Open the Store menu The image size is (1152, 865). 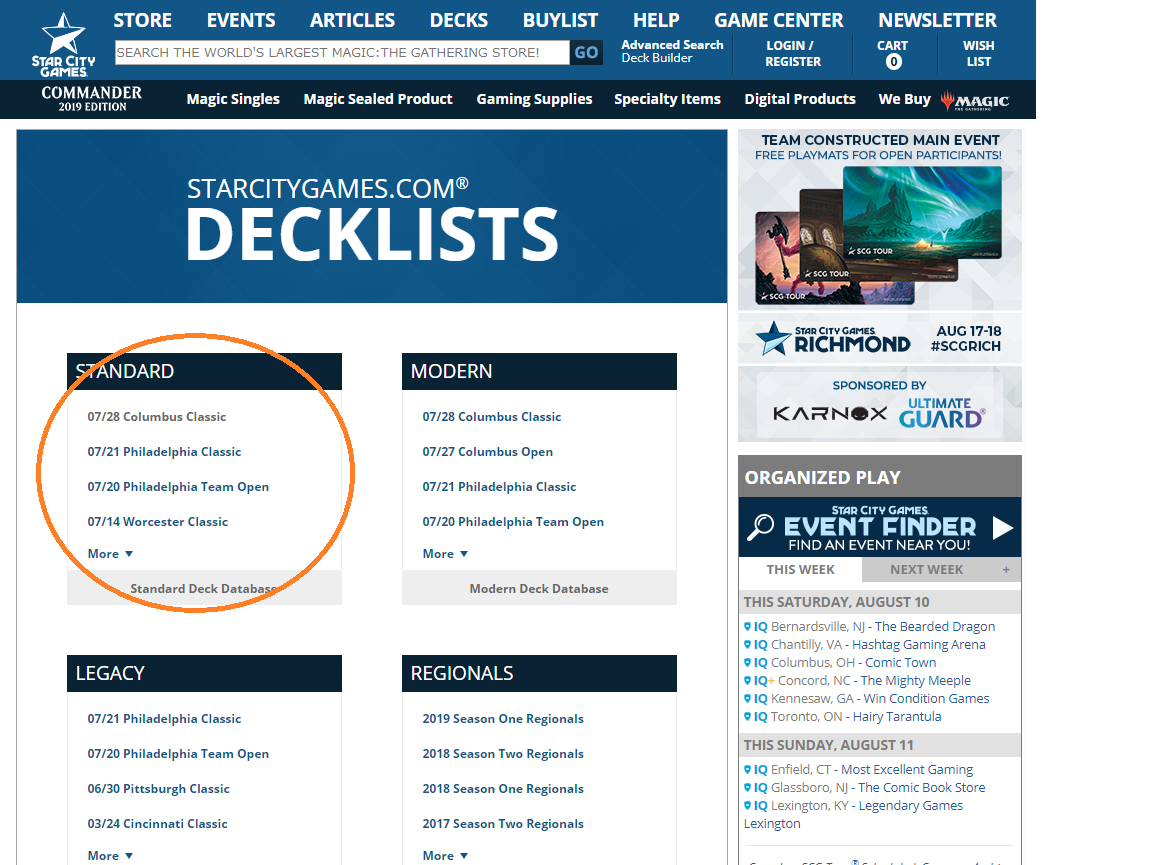[x=143, y=21]
